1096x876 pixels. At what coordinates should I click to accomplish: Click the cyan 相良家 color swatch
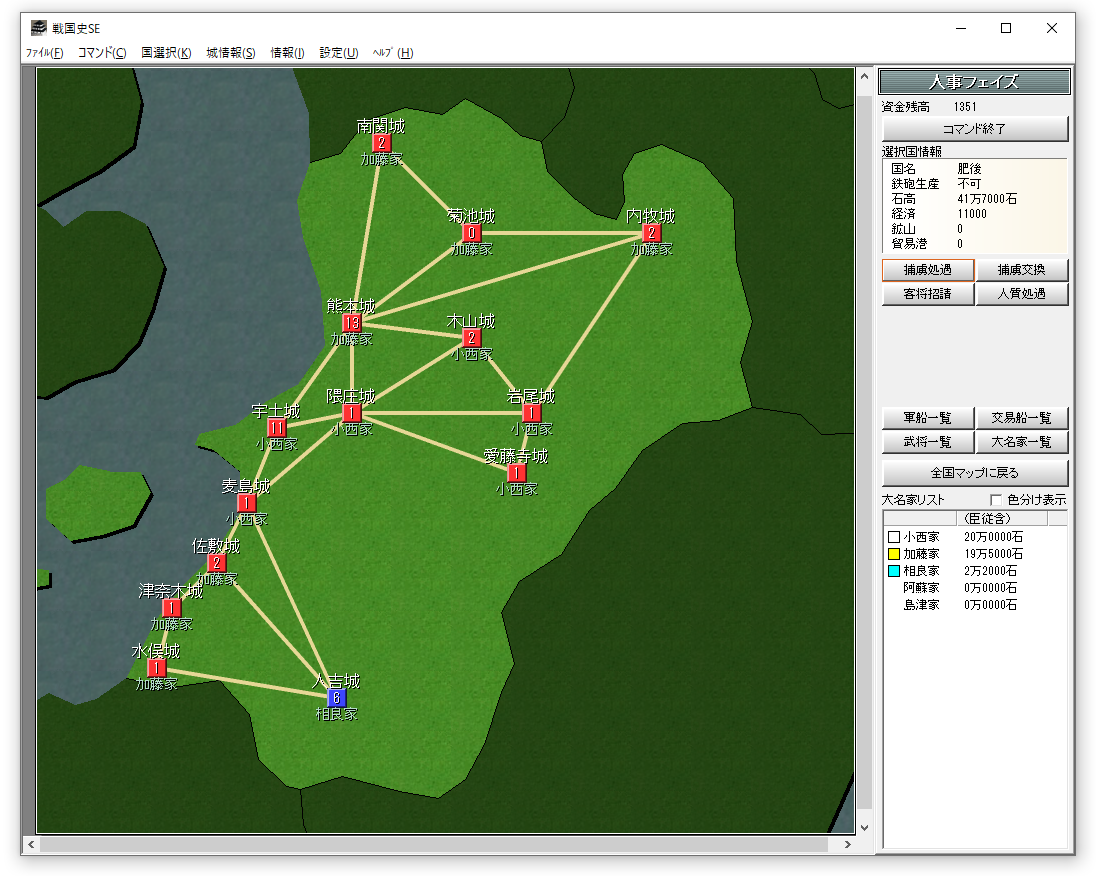click(x=894, y=571)
